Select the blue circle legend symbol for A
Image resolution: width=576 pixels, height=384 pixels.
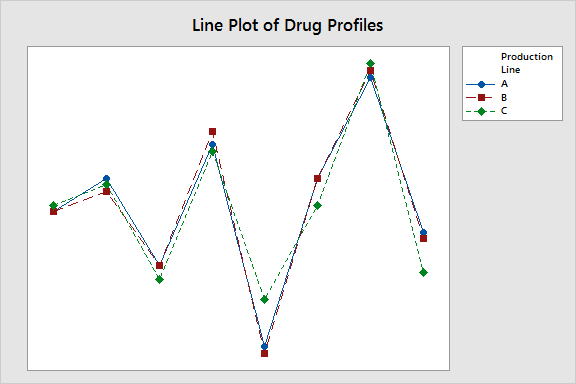click(x=481, y=85)
